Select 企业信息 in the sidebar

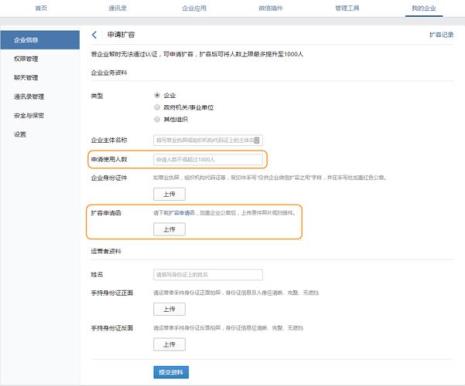coord(40,40)
